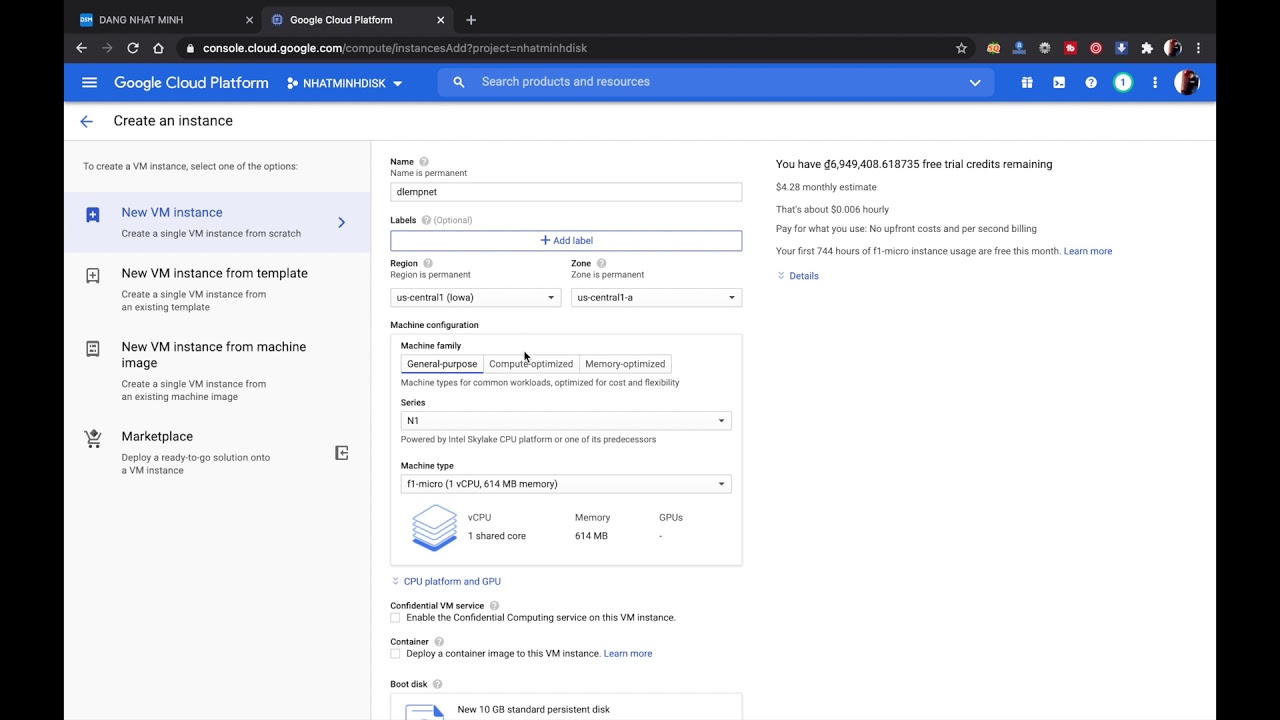Open Learn more link under Container
1280x720 pixels.
pos(628,654)
